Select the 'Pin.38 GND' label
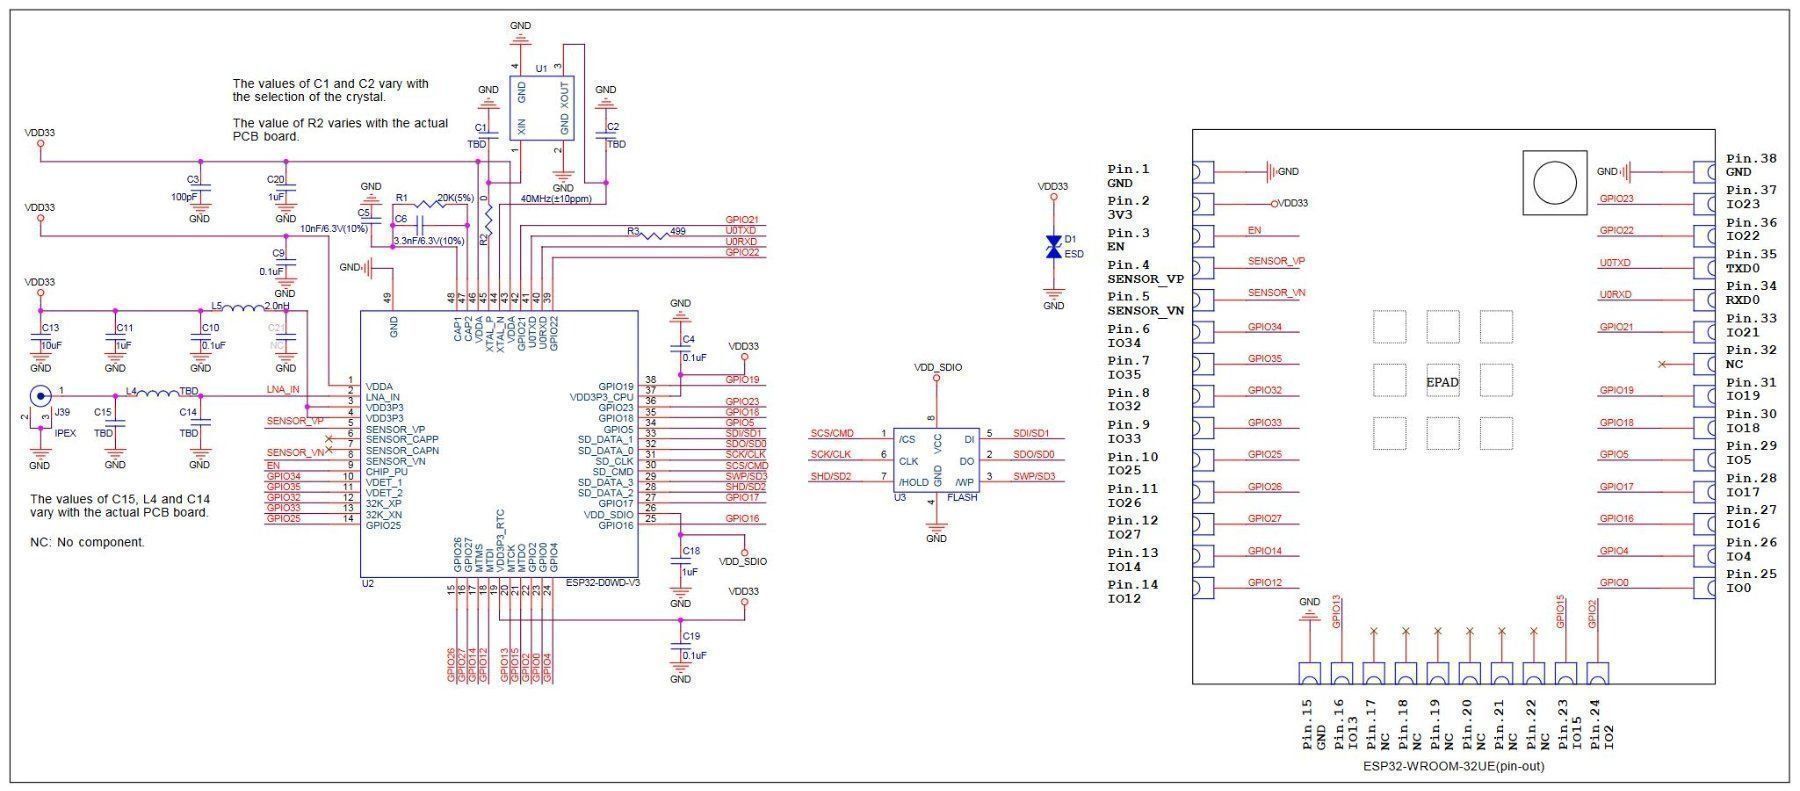Screen dimensions: 1800x791 click(1752, 165)
